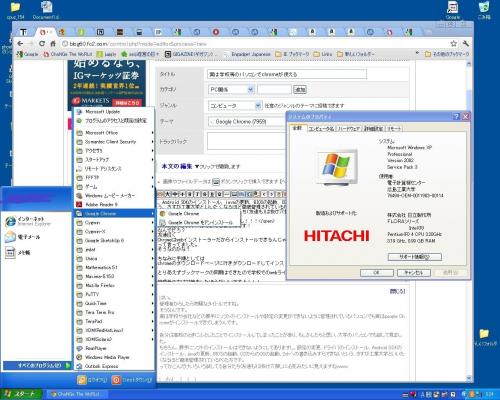Expand the FFFTP program folder
This screenshot has width=500, height=400.
click(x=115, y=178)
